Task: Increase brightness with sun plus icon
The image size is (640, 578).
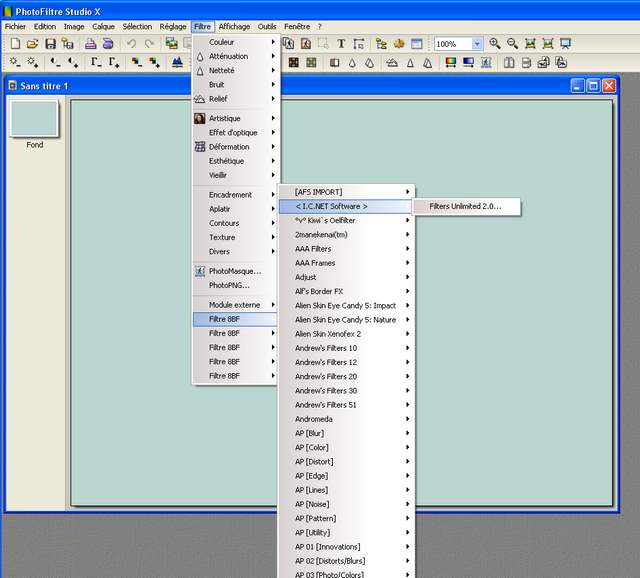Action: click(33, 62)
